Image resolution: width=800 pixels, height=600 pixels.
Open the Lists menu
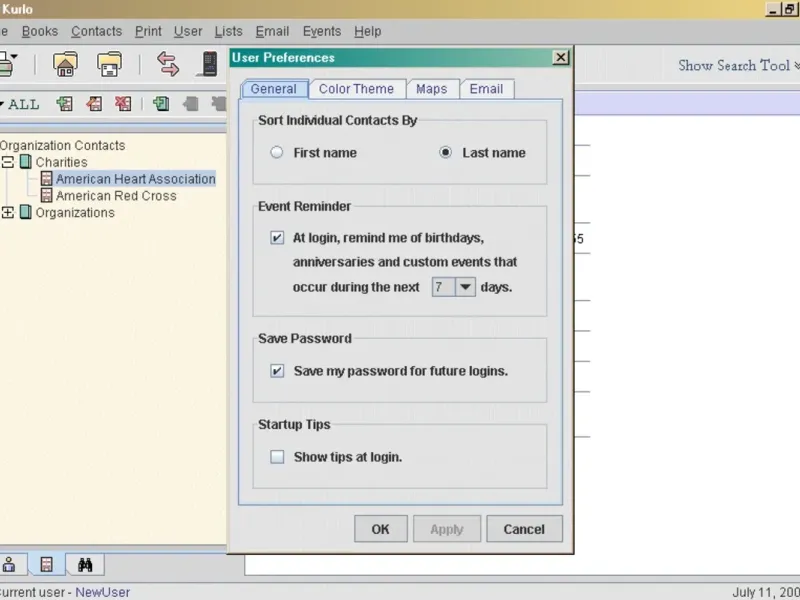coord(229,32)
